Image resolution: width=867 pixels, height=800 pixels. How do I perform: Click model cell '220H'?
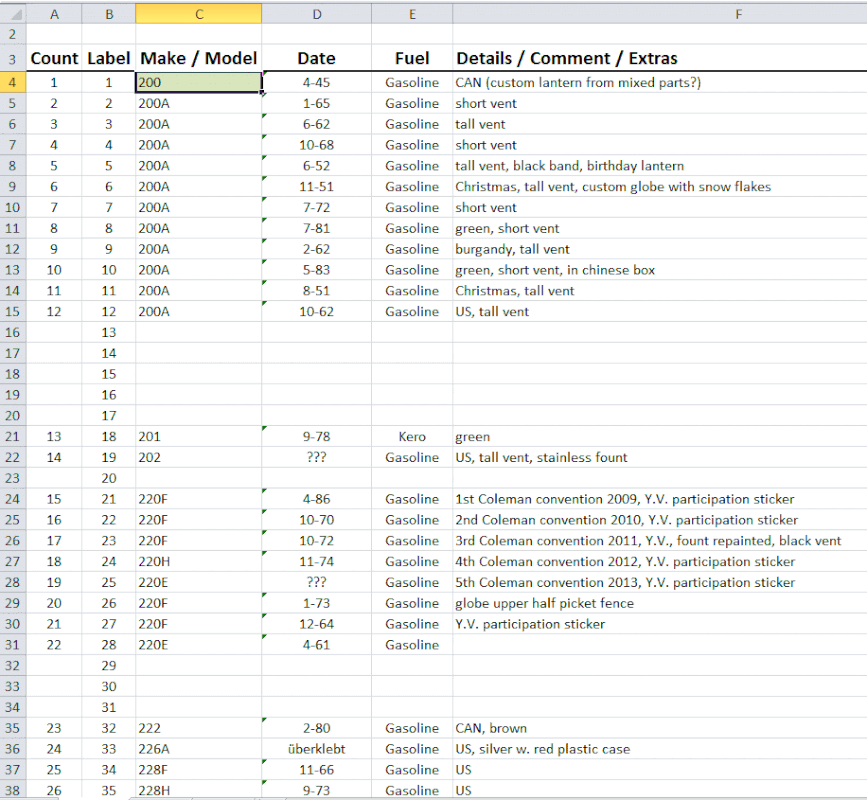click(199, 562)
